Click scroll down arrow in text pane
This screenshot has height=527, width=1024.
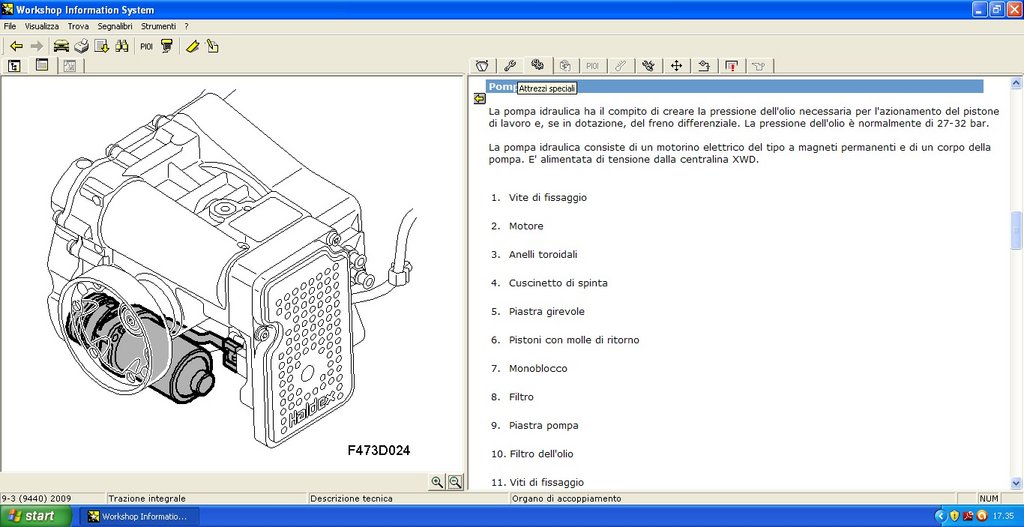[x=1016, y=483]
